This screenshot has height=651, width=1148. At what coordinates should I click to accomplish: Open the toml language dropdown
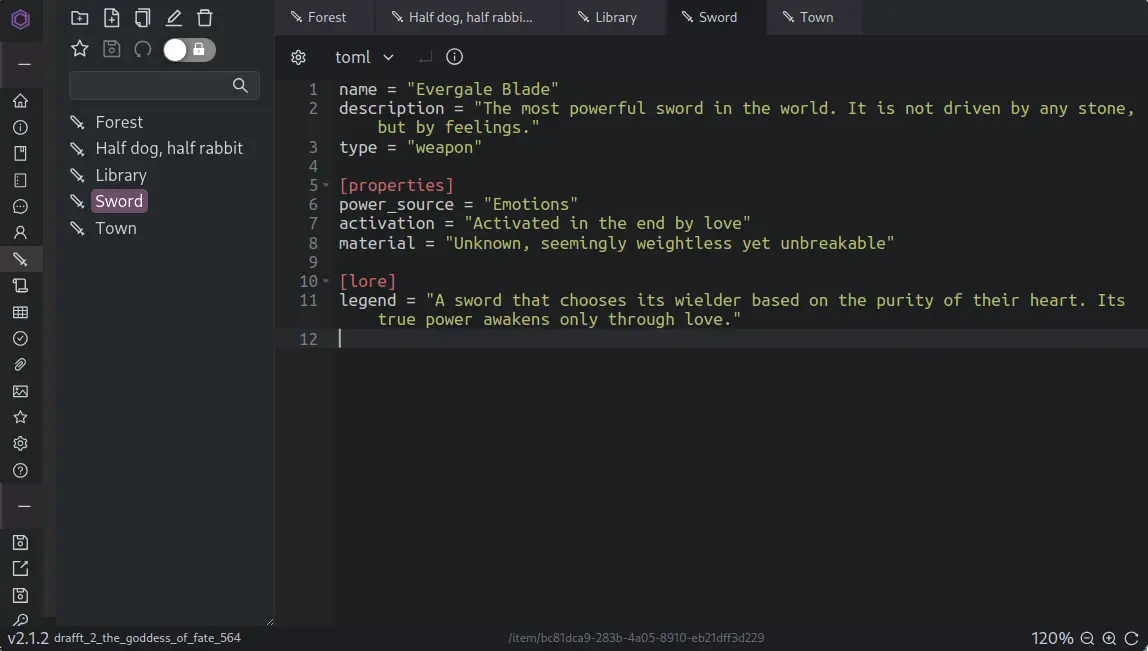pos(365,57)
